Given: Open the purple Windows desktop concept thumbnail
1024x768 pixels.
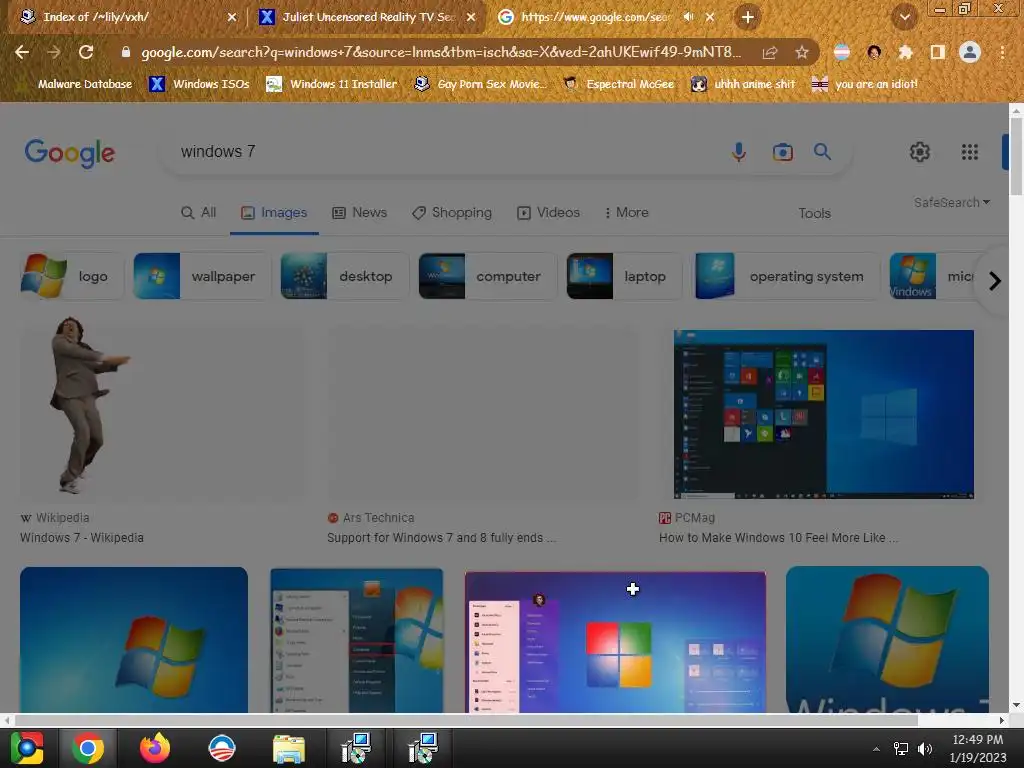Looking at the screenshot, I should click(615, 642).
